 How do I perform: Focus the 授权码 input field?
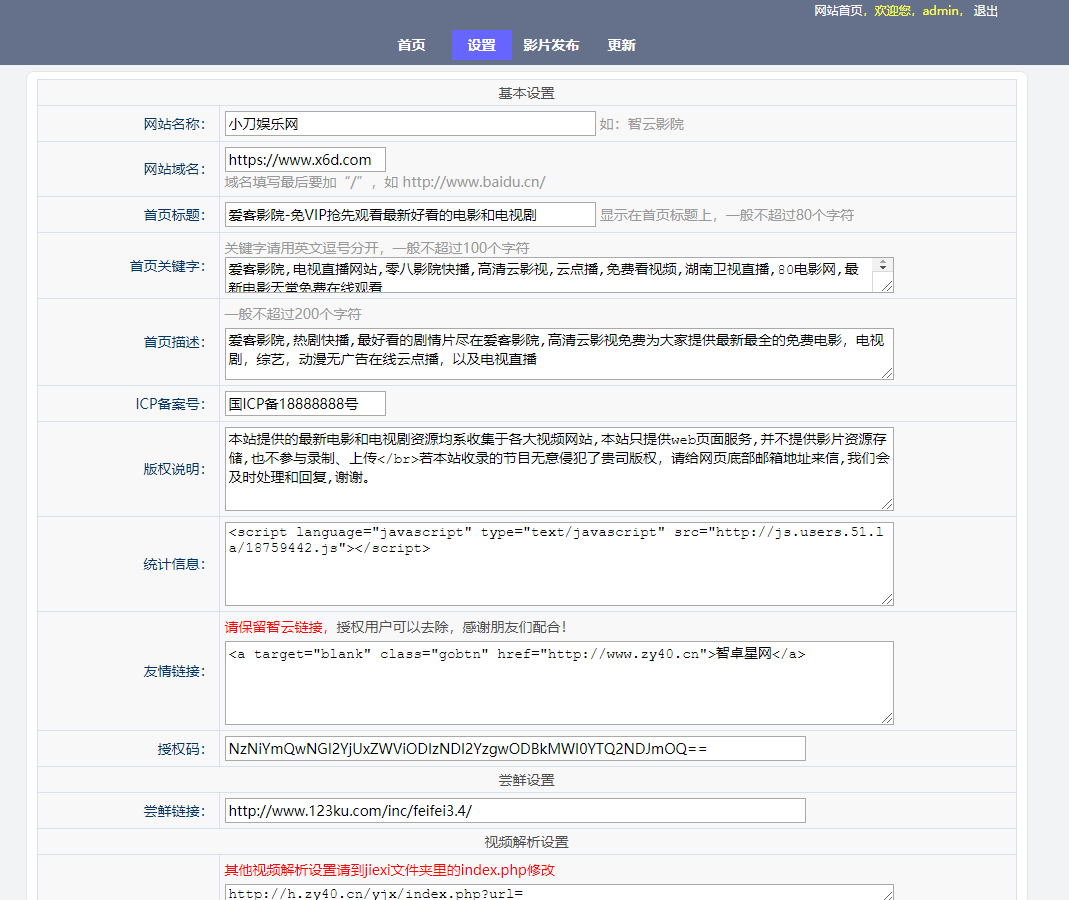click(514, 749)
